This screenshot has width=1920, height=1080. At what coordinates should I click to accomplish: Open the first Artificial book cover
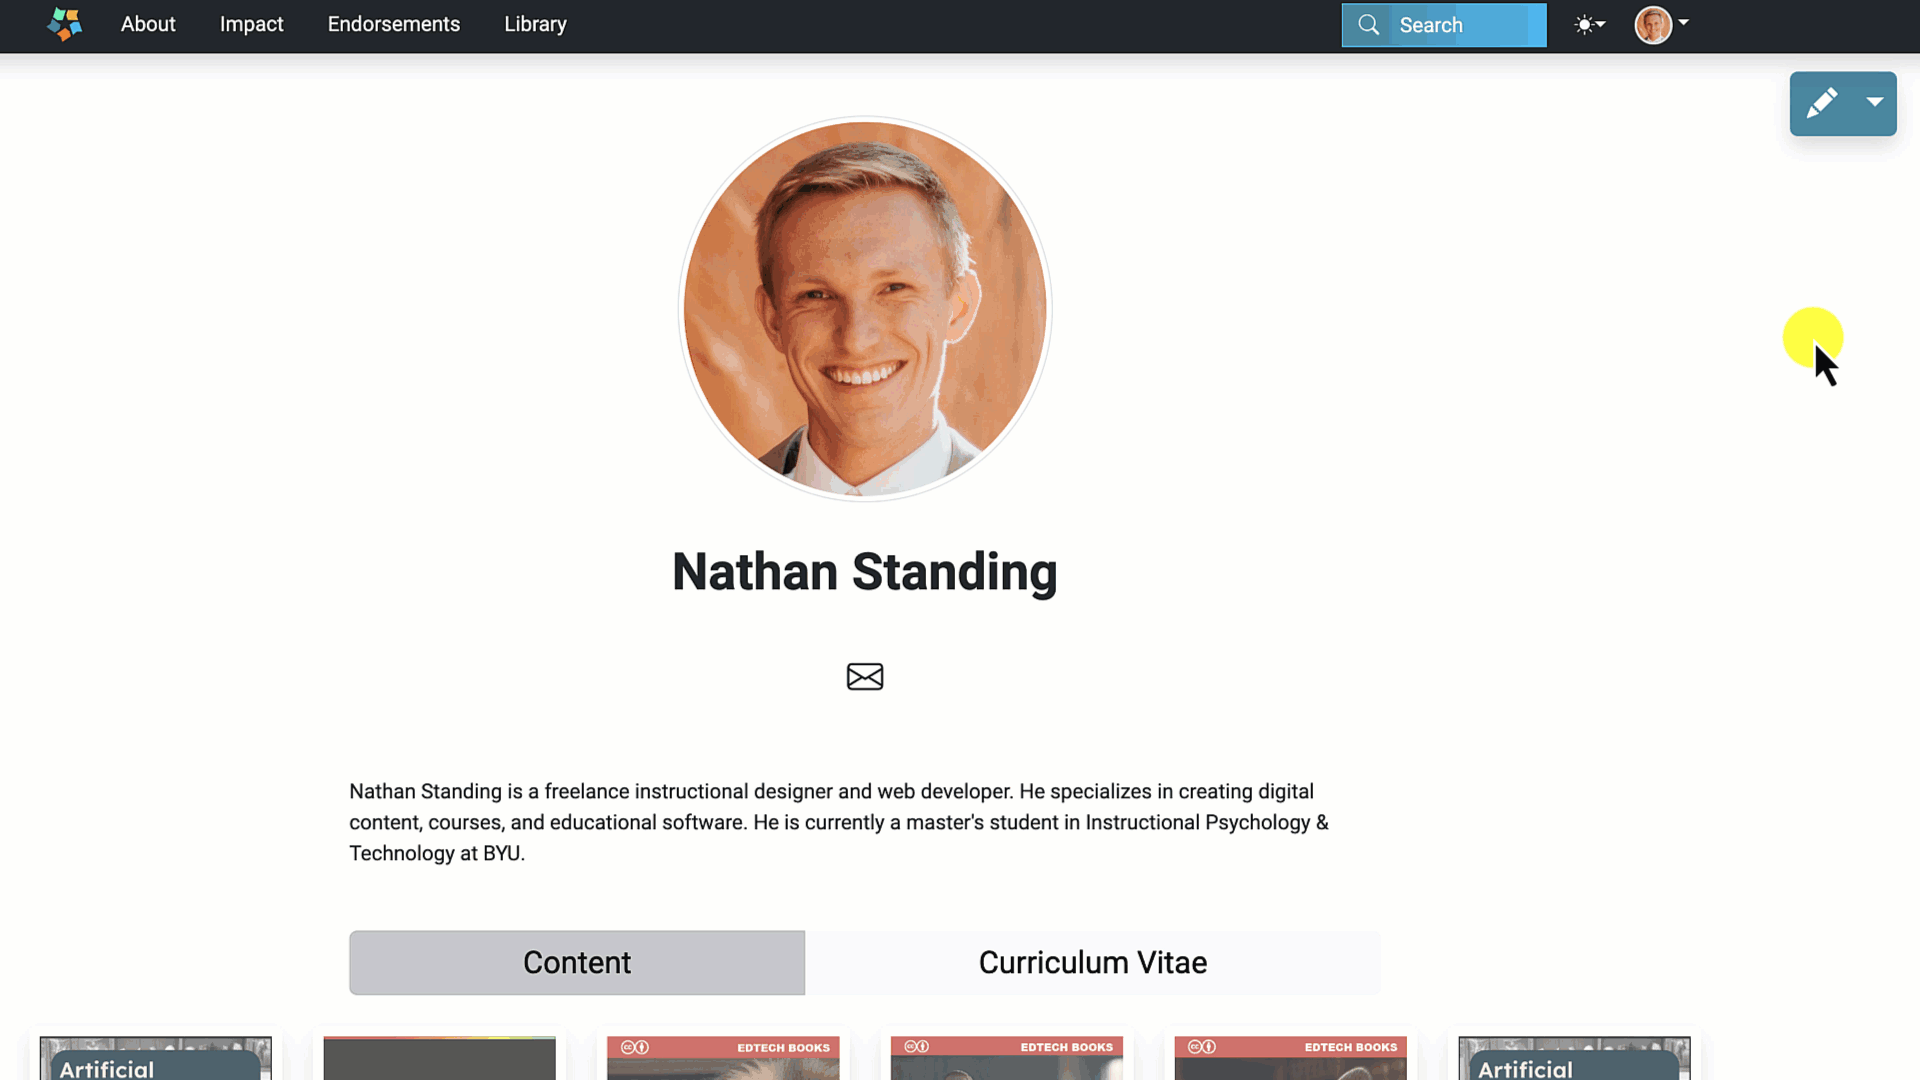coord(156,1058)
